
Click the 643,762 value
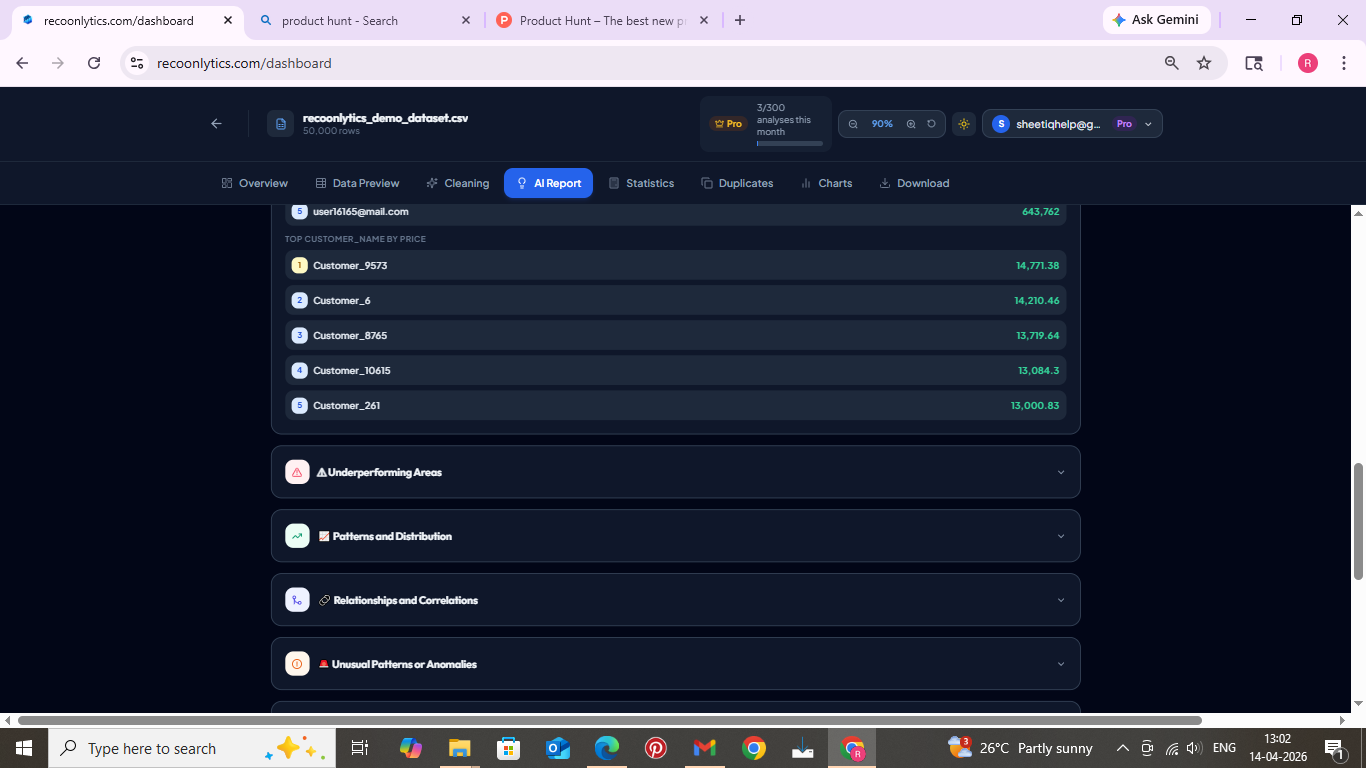pyautogui.click(x=1040, y=212)
